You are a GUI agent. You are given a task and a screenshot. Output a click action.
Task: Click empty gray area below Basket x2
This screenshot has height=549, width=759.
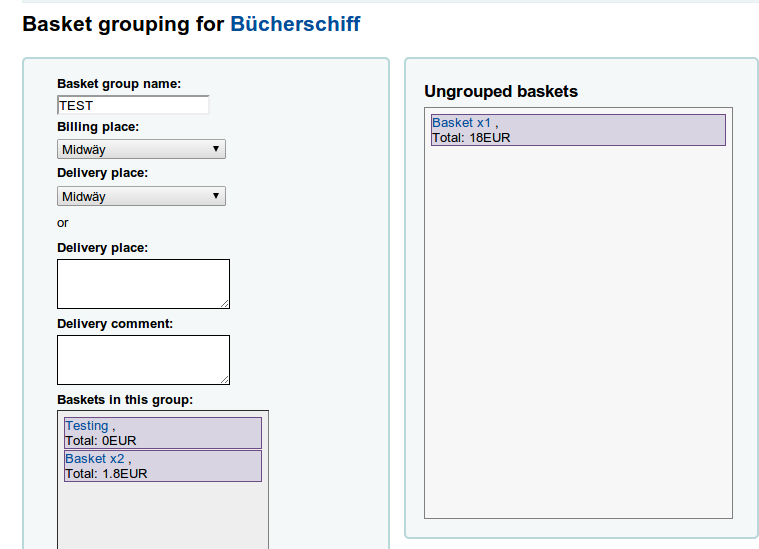[163, 515]
